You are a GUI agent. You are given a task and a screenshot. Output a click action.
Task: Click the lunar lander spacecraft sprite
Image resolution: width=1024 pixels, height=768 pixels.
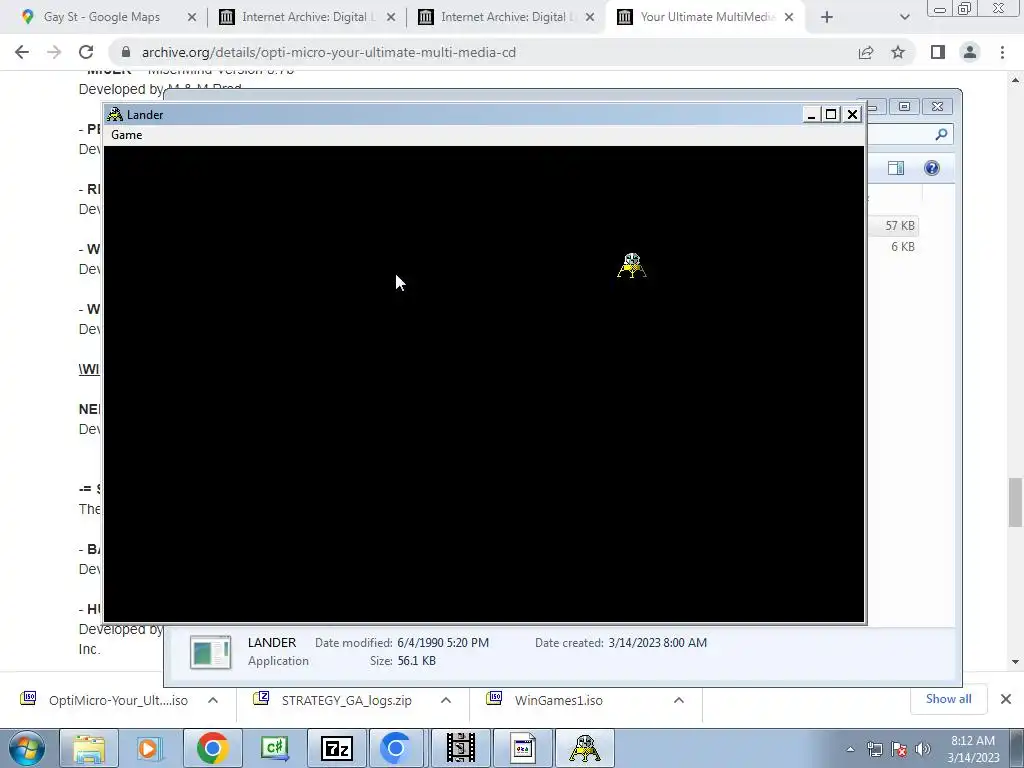632,266
